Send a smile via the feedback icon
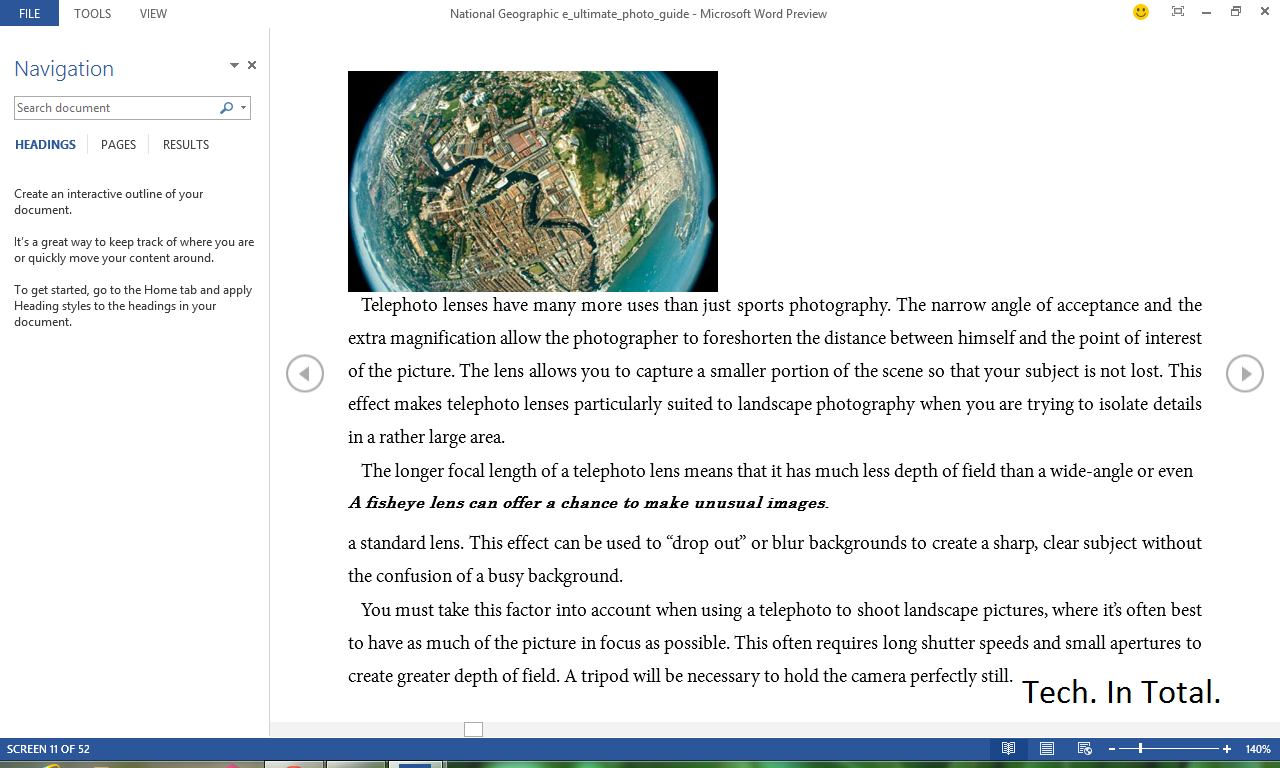This screenshot has height=768, width=1280. point(1140,13)
